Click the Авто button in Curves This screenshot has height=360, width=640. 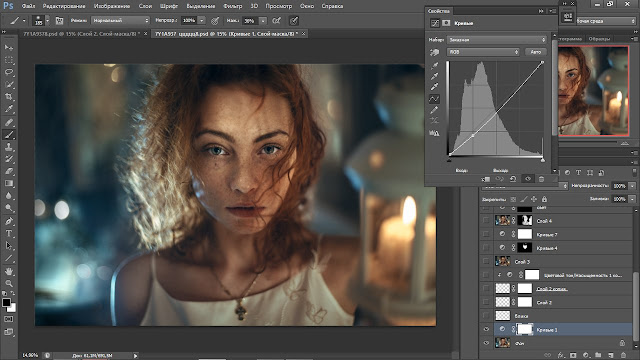pyautogui.click(x=536, y=52)
